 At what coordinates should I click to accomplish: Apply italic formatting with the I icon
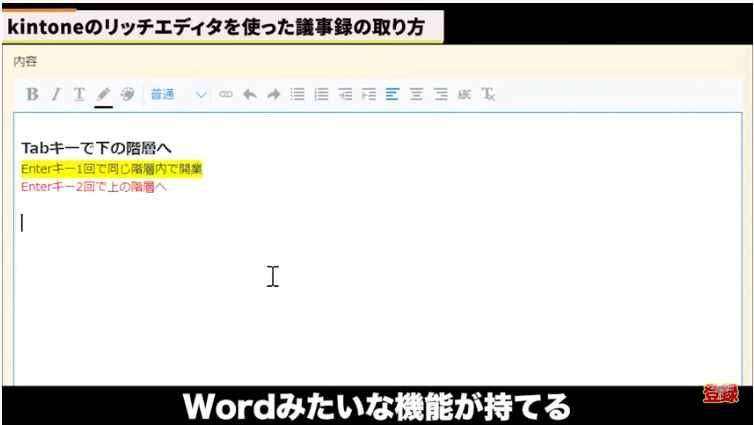point(56,94)
